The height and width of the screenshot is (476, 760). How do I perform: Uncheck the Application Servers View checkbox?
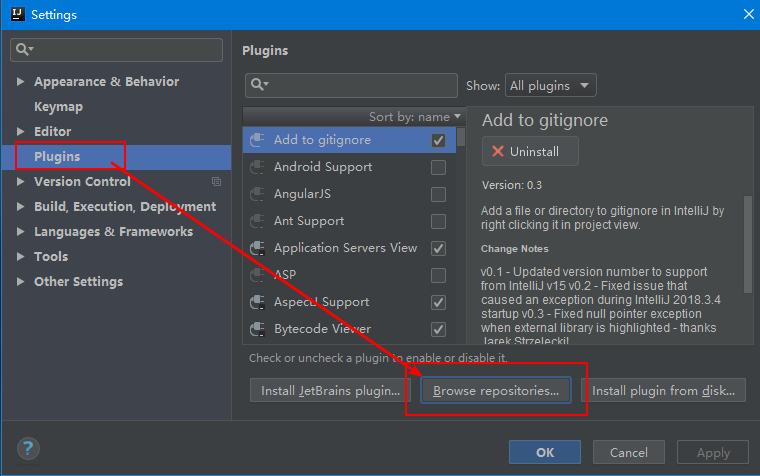click(438, 248)
